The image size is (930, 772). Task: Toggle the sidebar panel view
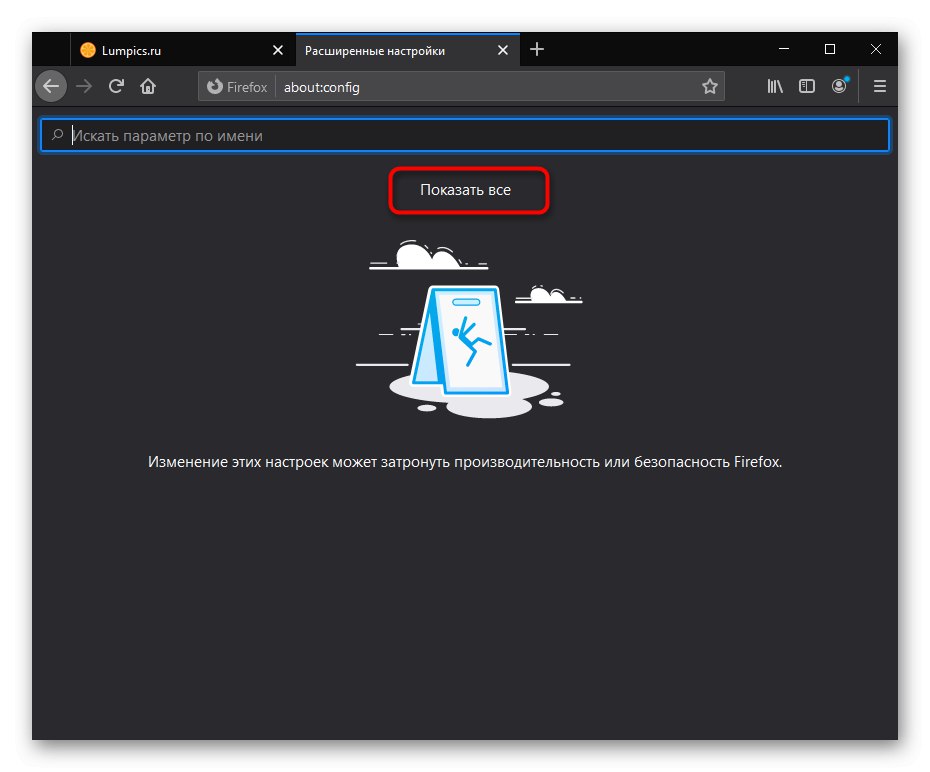click(807, 86)
